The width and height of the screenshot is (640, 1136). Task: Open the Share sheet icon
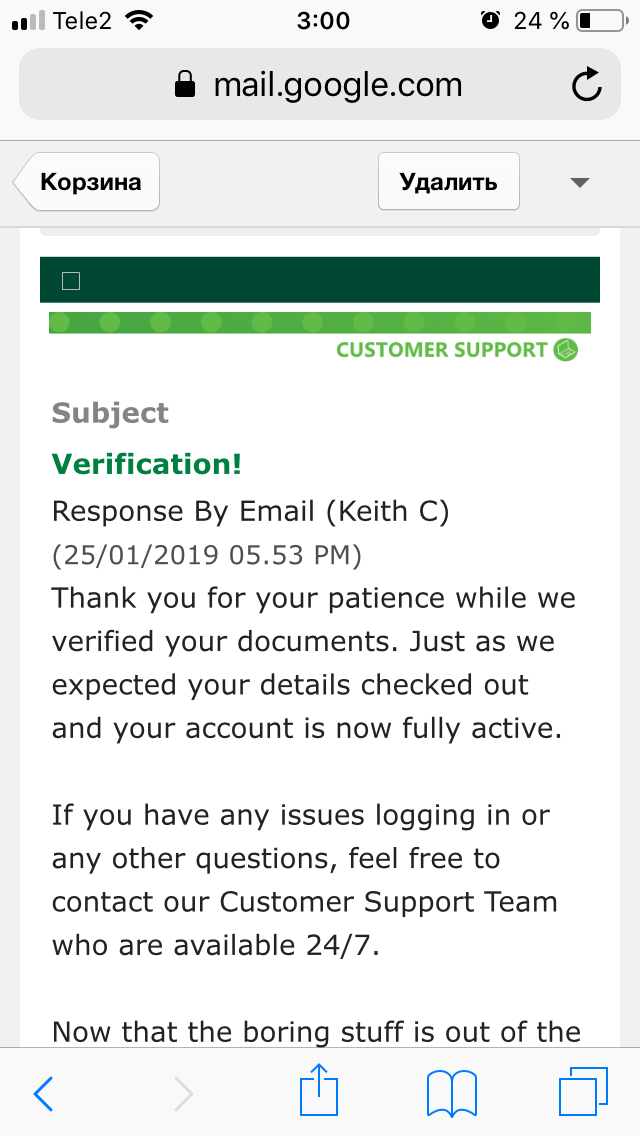[319, 1089]
